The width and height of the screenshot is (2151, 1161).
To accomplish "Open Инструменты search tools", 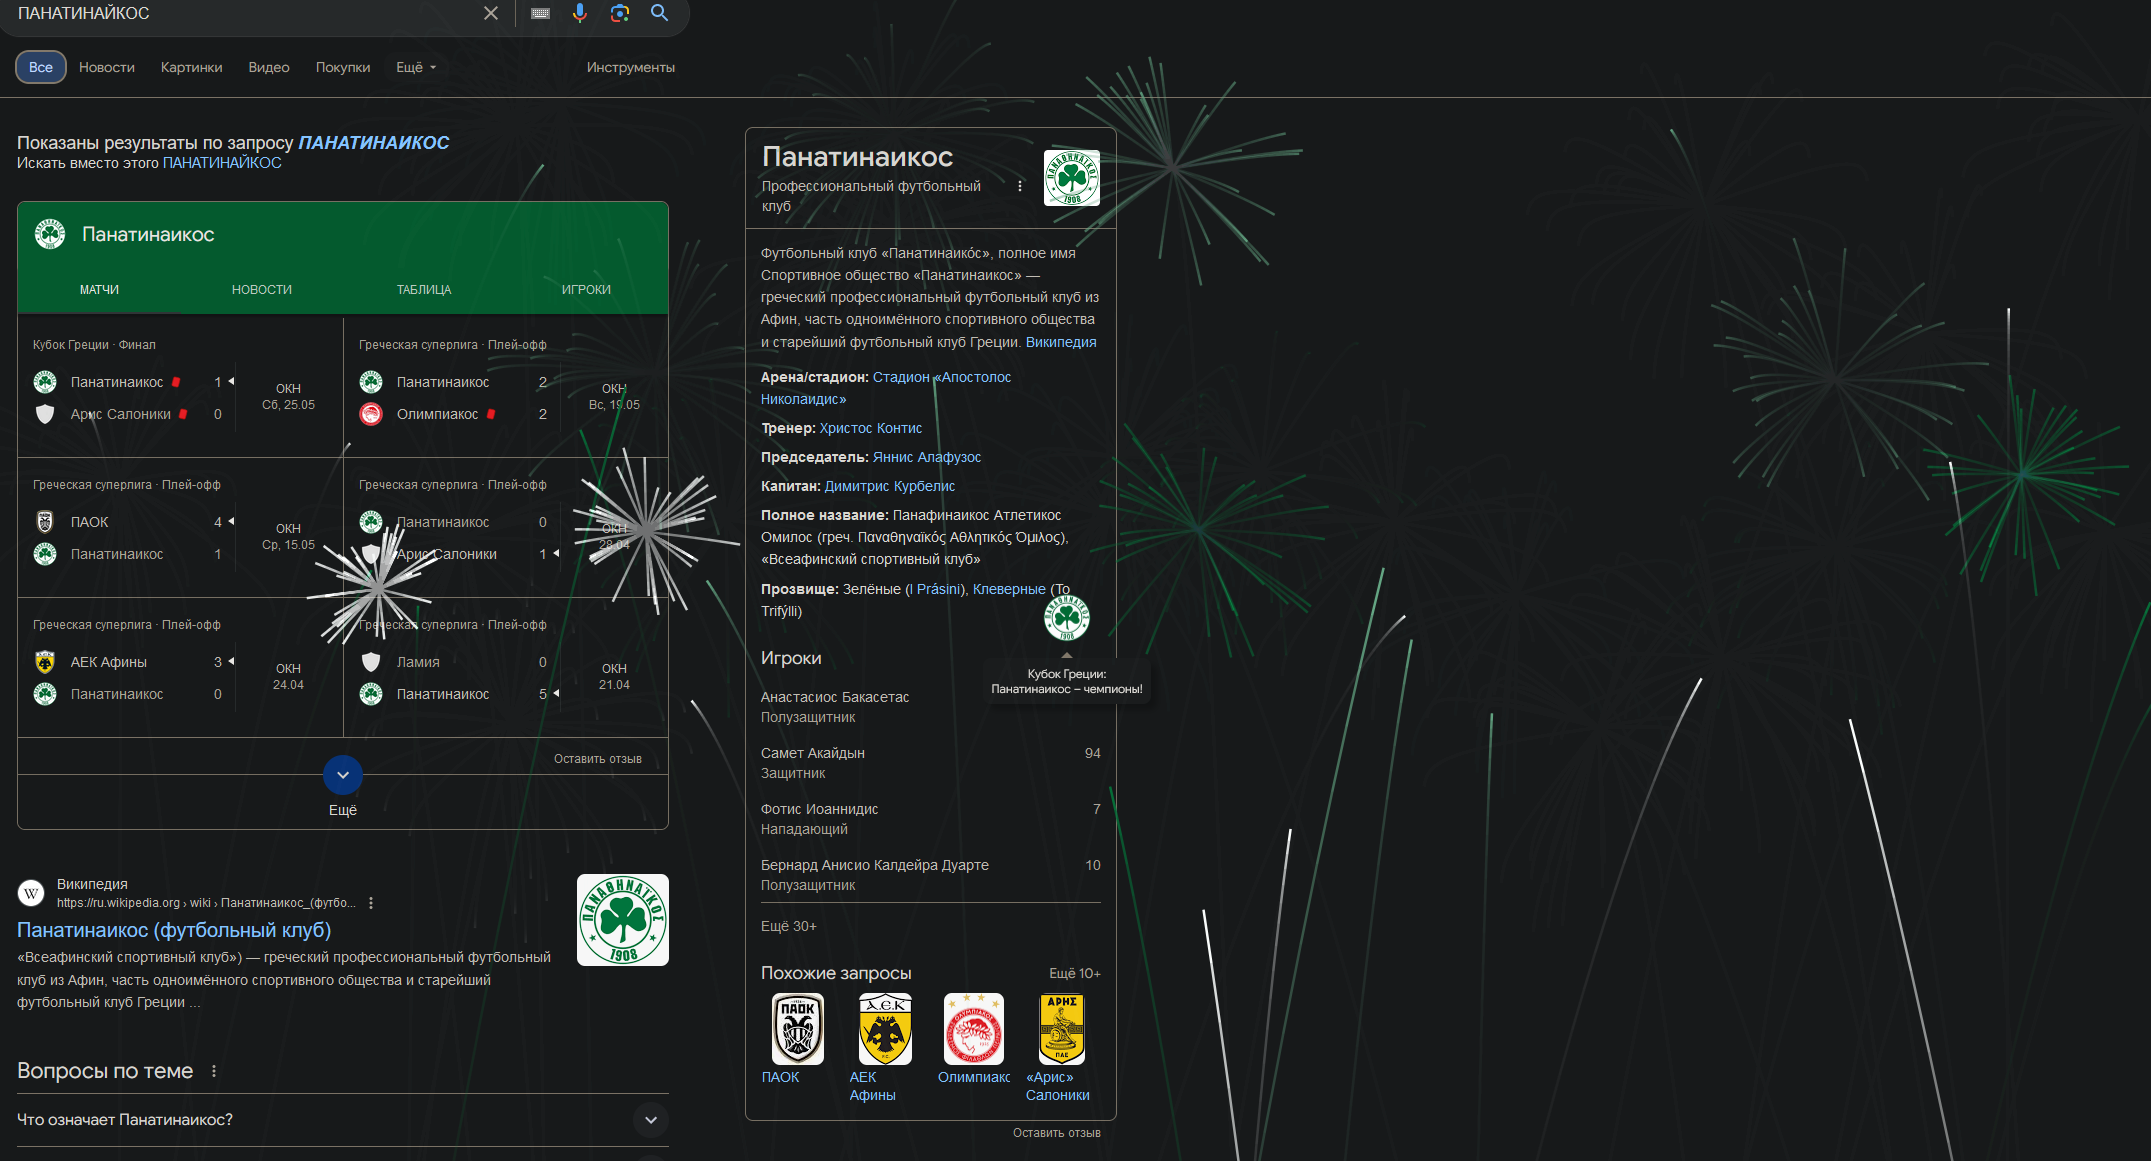I will pyautogui.click(x=631, y=67).
